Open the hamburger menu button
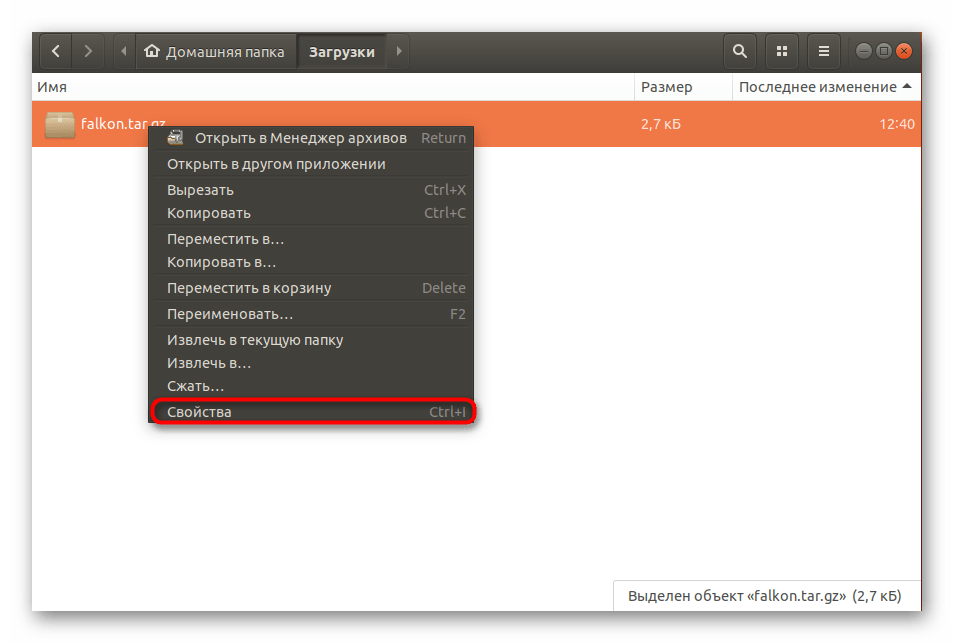 point(824,51)
